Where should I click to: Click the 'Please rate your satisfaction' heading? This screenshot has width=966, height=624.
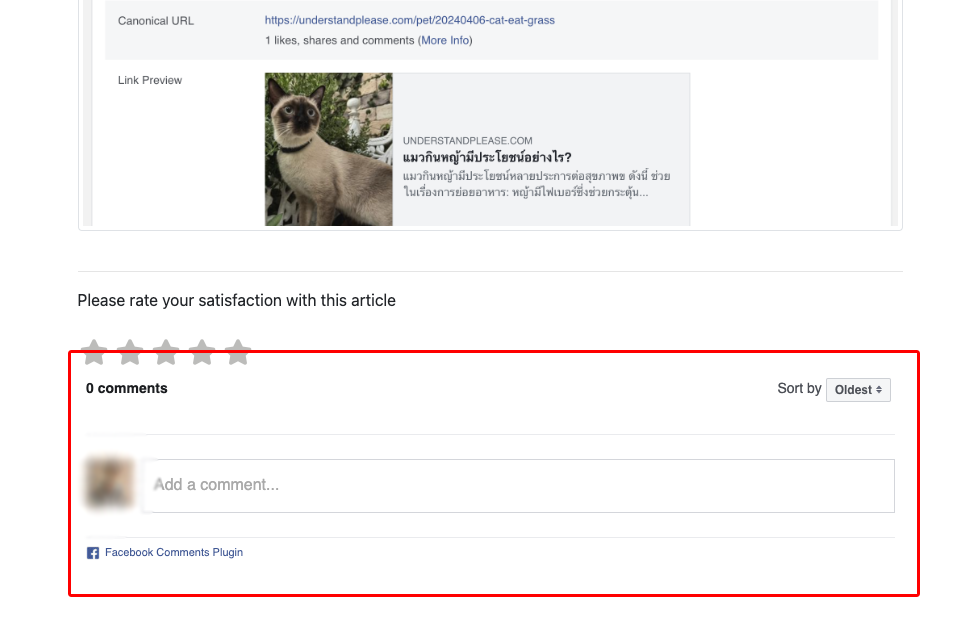click(x=237, y=301)
